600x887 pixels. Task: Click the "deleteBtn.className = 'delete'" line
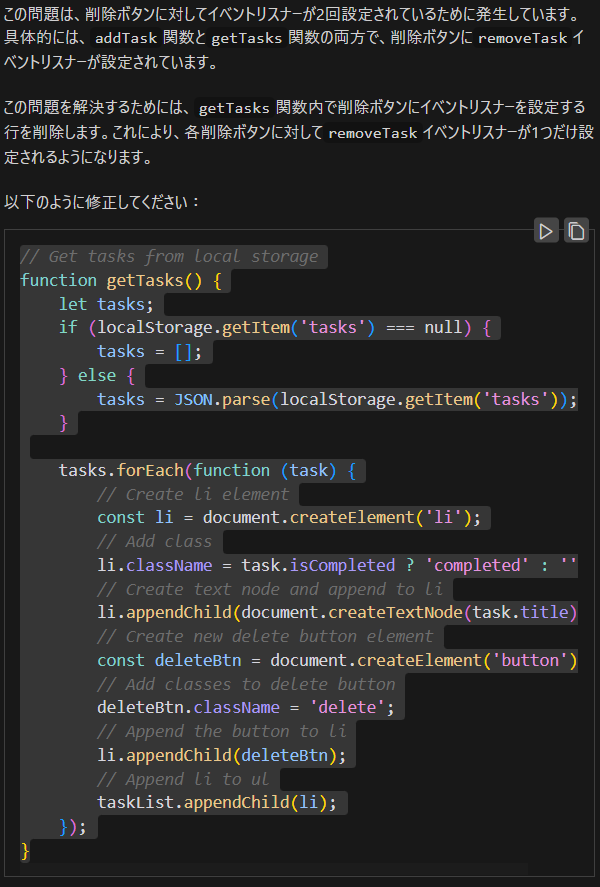click(x=246, y=708)
